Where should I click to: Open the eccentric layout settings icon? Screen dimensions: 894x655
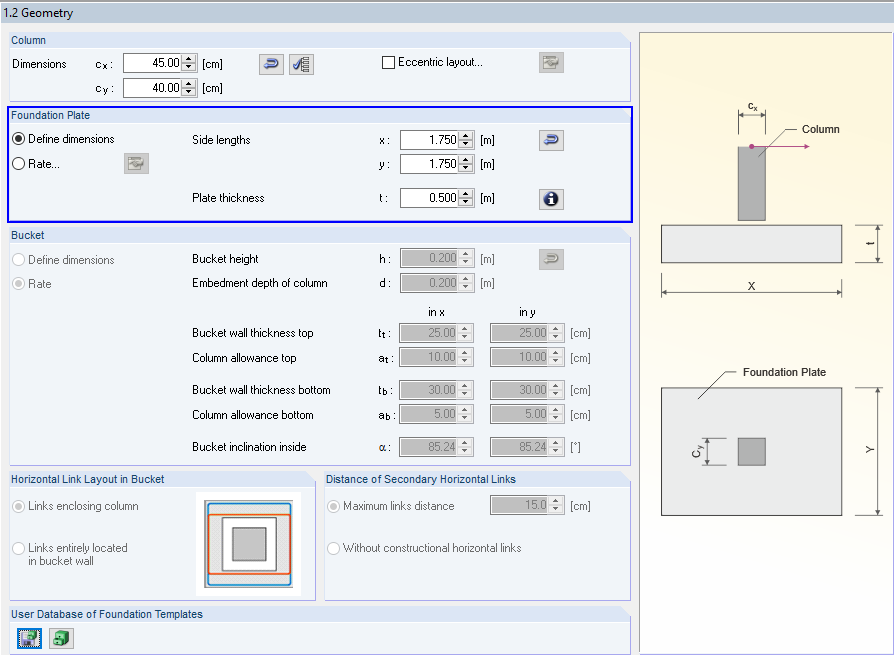coord(551,62)
